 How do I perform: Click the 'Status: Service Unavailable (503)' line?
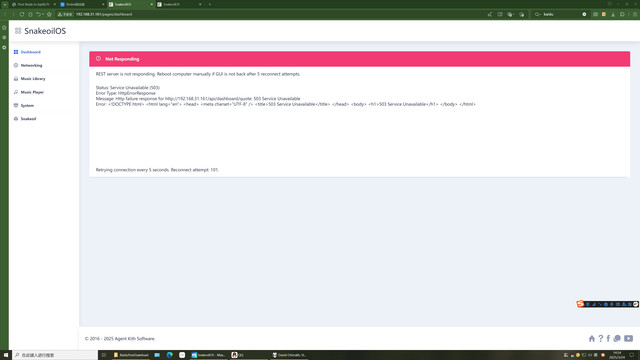128,88
